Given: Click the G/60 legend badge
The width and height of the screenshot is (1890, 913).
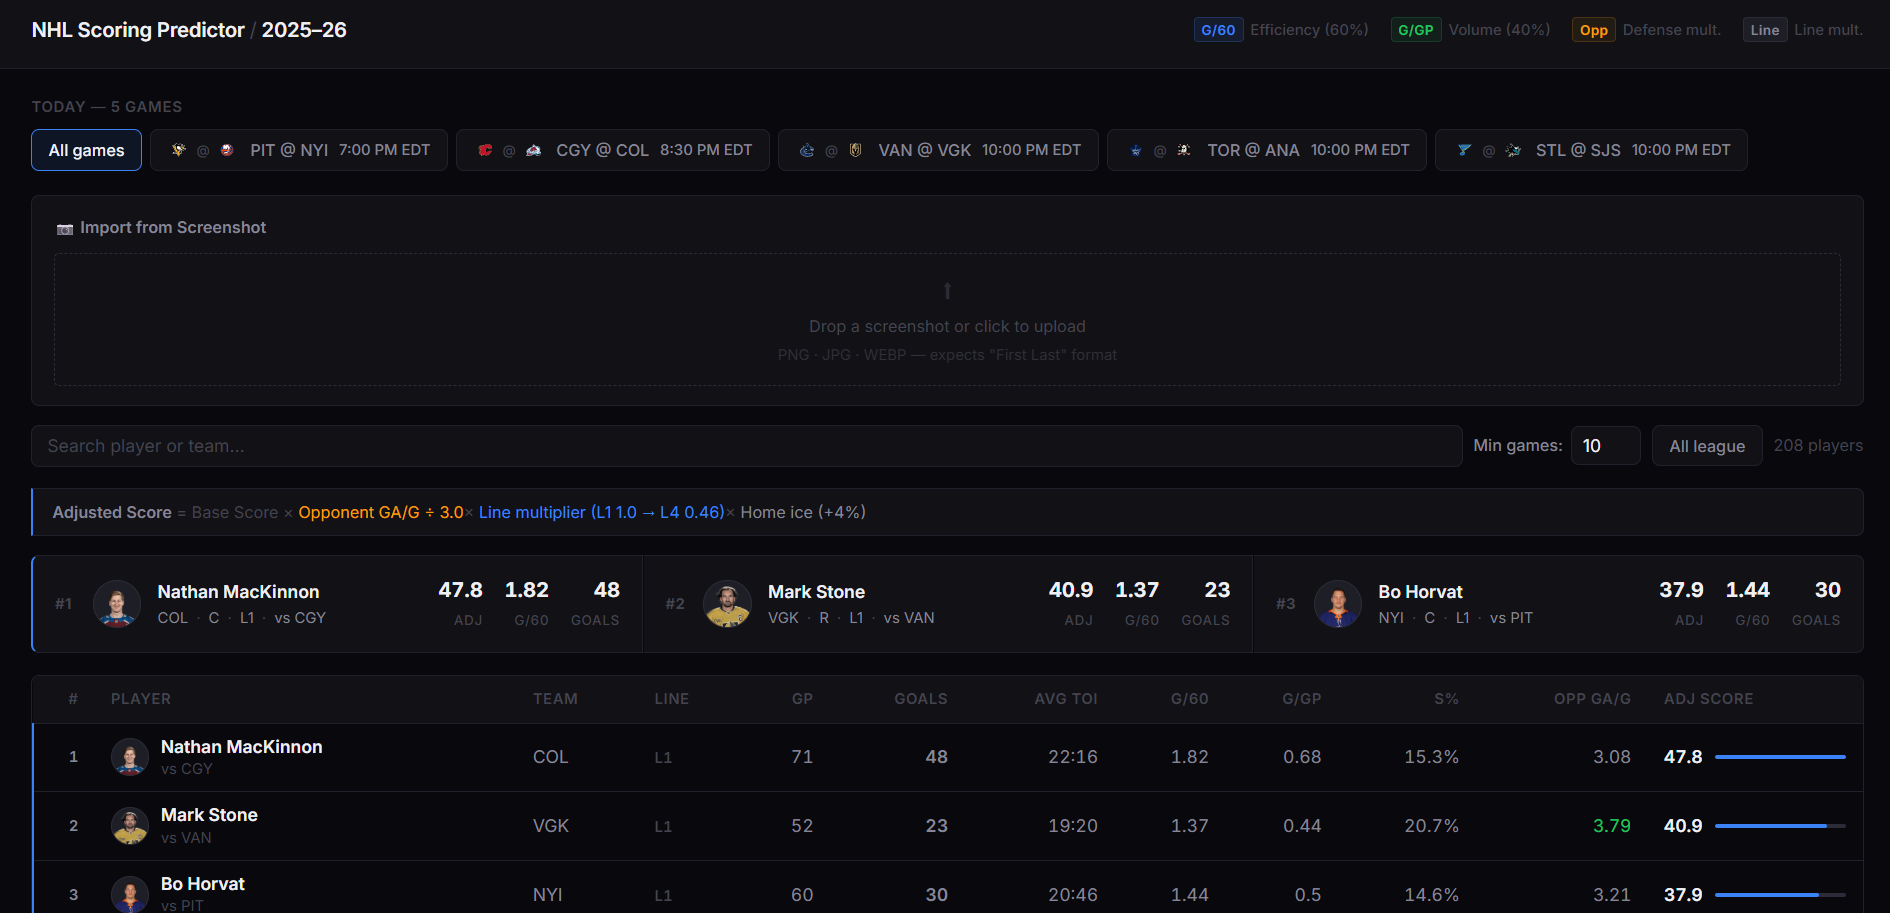Looking at the screenshot, I should [x=1218, y=30].
